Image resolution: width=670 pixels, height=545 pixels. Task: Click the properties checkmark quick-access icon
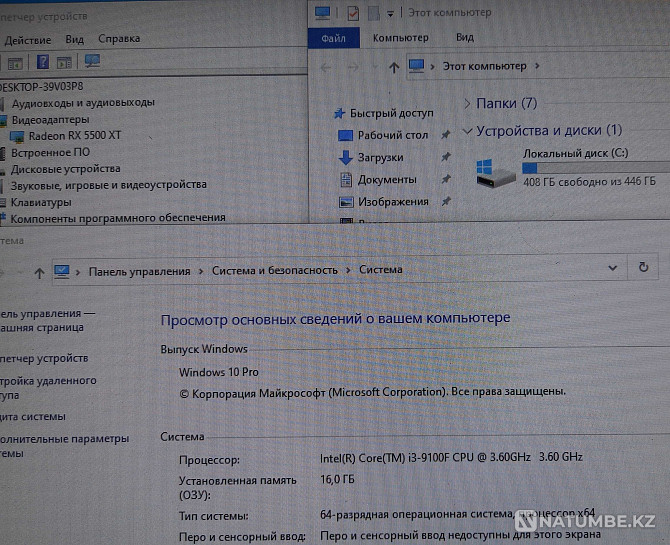point(353,13)
